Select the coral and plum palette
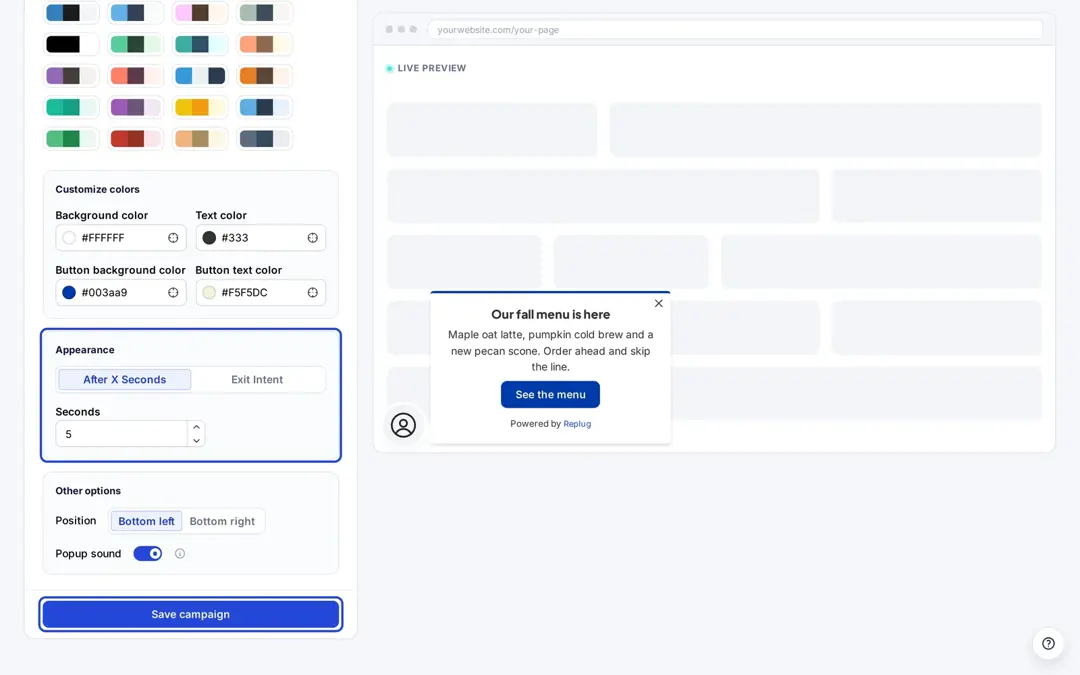The width and height of the screenshot is (1080, 675). 136,76
